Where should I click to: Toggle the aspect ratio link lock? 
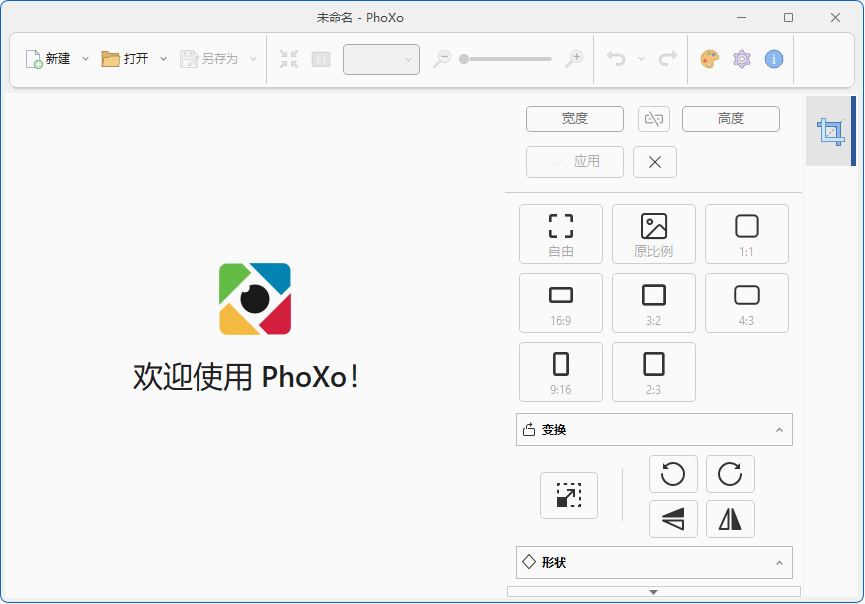click(x=654, y=119)
